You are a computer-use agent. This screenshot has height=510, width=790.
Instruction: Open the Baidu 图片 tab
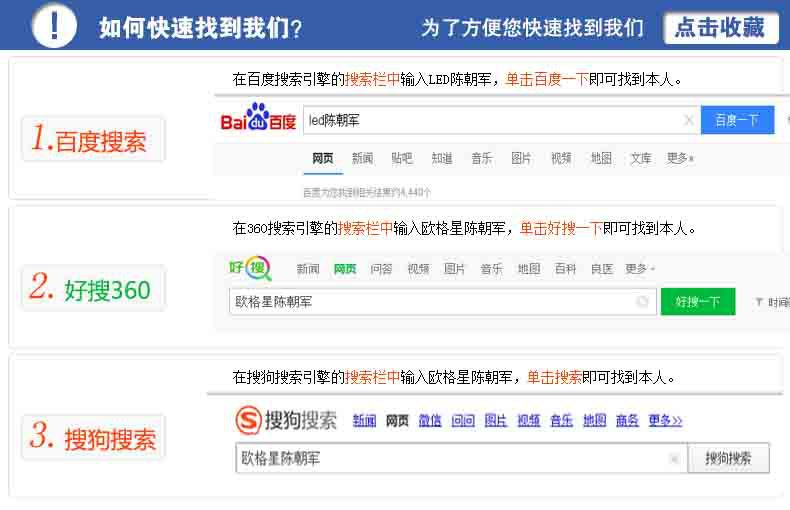(x=521, y=159)
